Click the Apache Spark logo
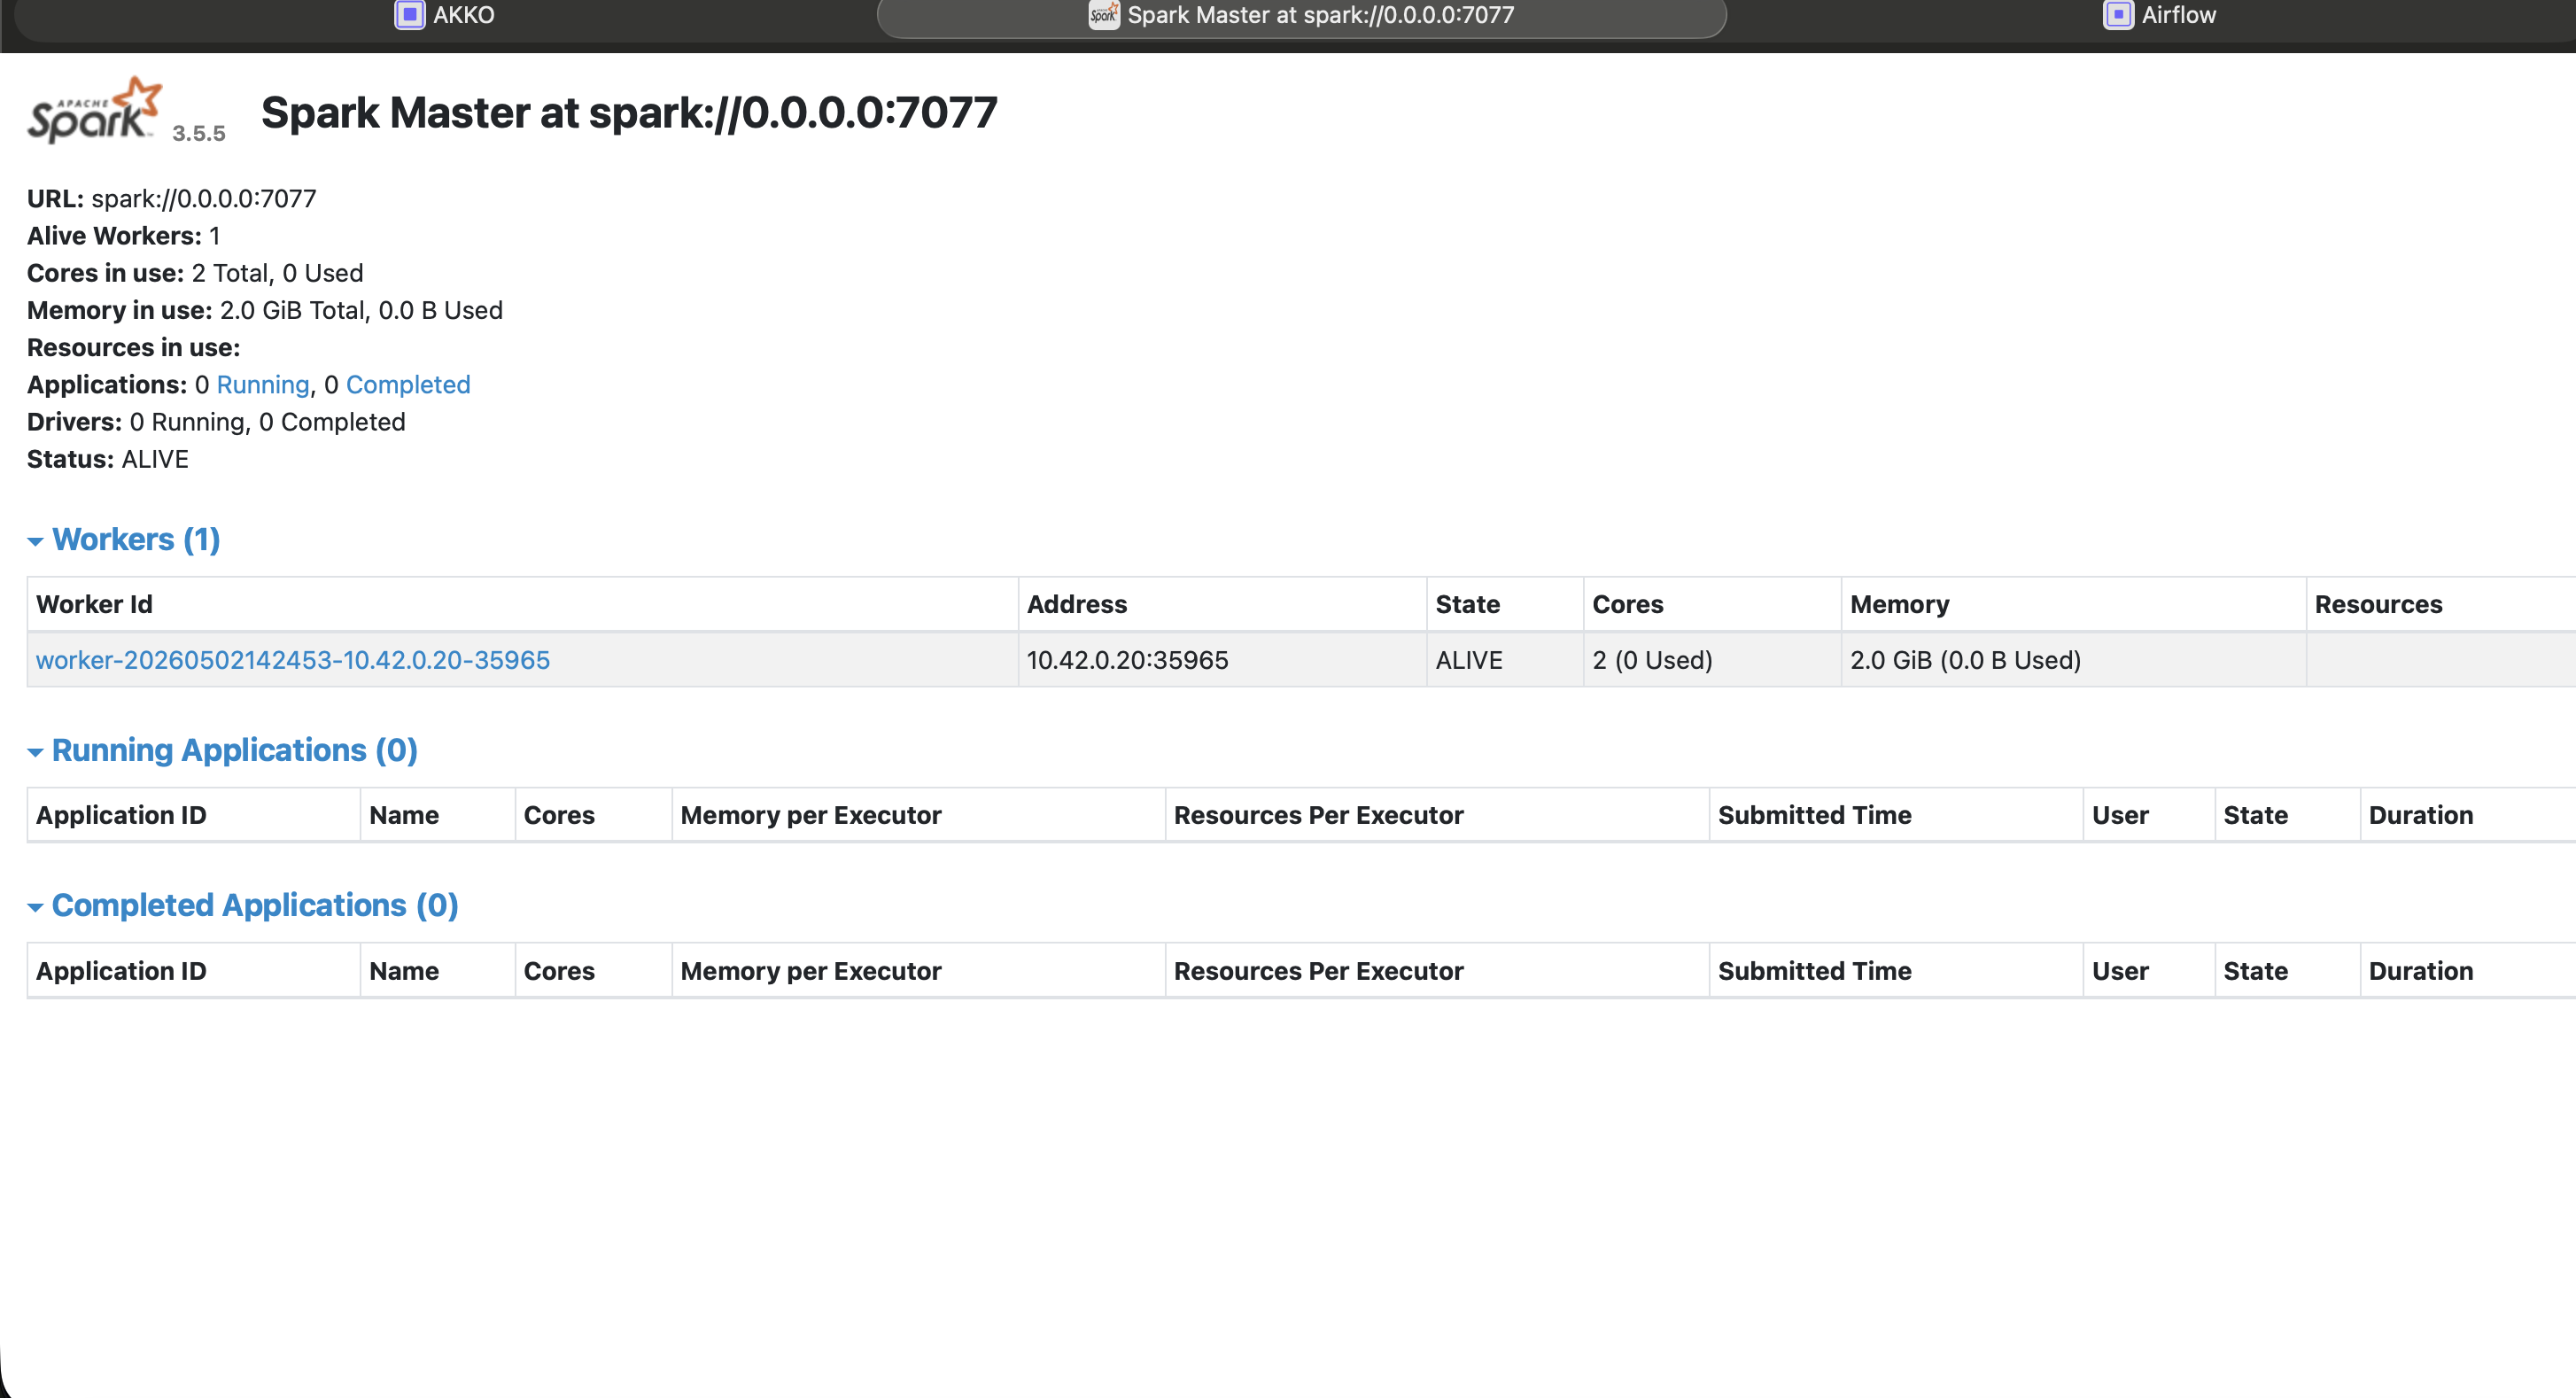The height and width of the screenshot is (1398, 2576). 94,110
